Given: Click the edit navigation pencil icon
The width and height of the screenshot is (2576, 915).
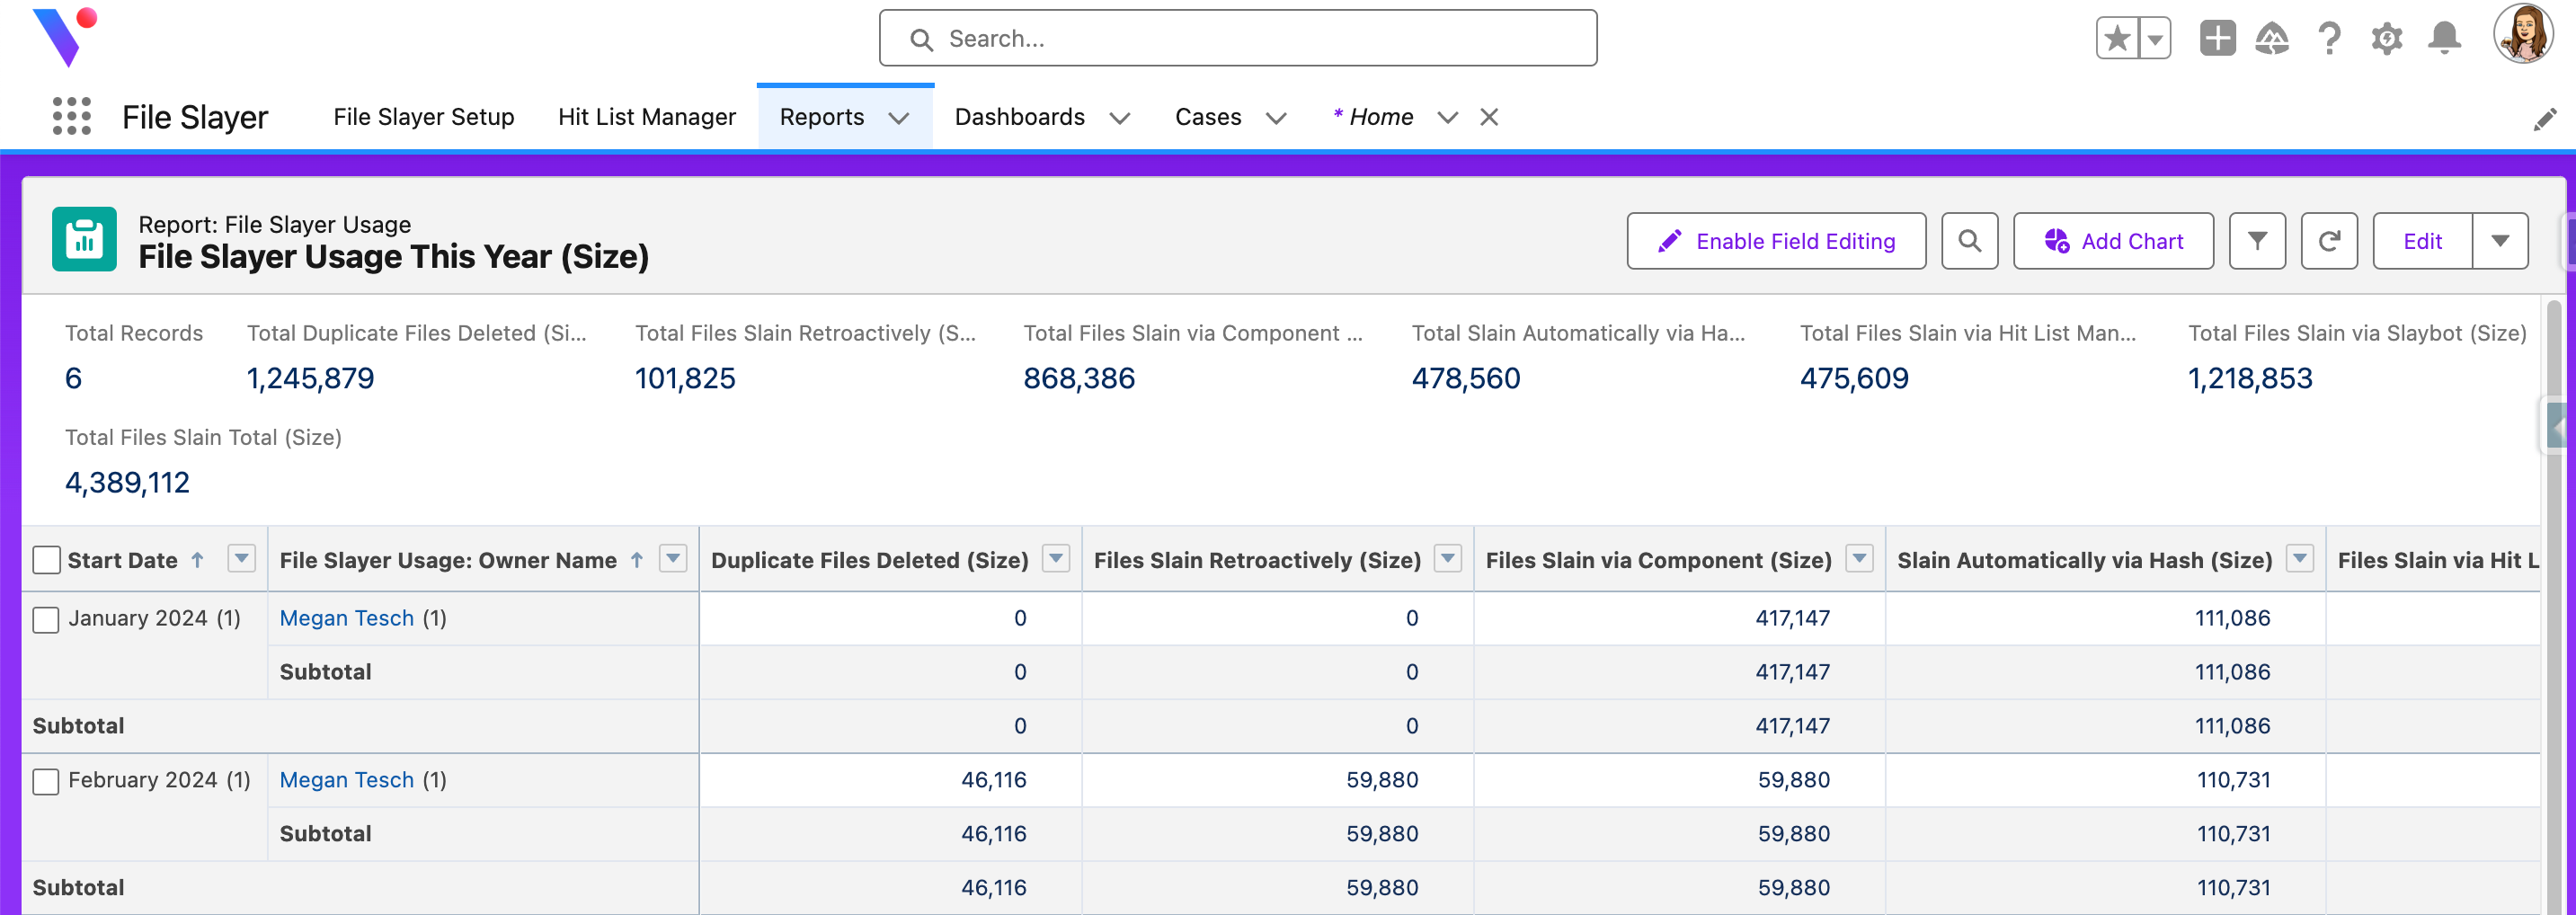Looking at the screenshot, I should click(x=2545, y=120).
